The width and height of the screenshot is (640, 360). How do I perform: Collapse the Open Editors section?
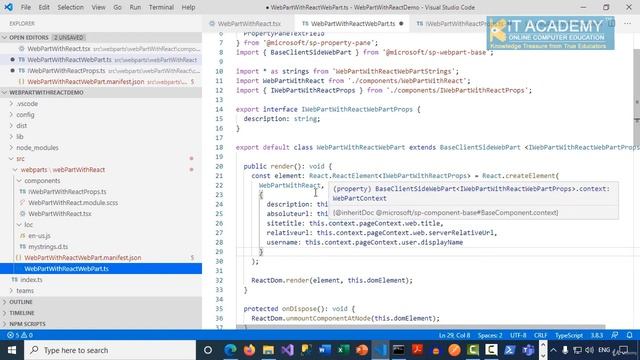(5, 38)
